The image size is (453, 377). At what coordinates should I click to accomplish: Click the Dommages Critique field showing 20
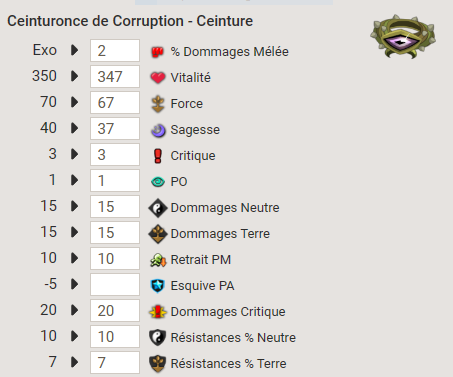[115, 310]
